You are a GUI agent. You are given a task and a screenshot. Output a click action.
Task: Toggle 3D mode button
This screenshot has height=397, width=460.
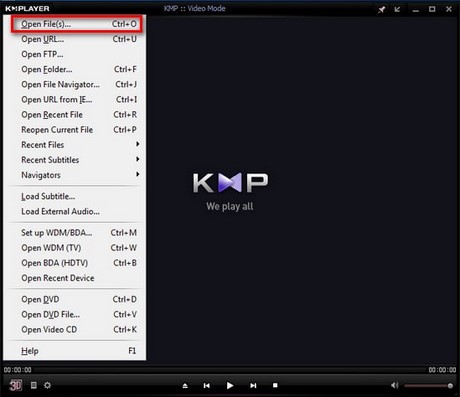coord(15,385)
